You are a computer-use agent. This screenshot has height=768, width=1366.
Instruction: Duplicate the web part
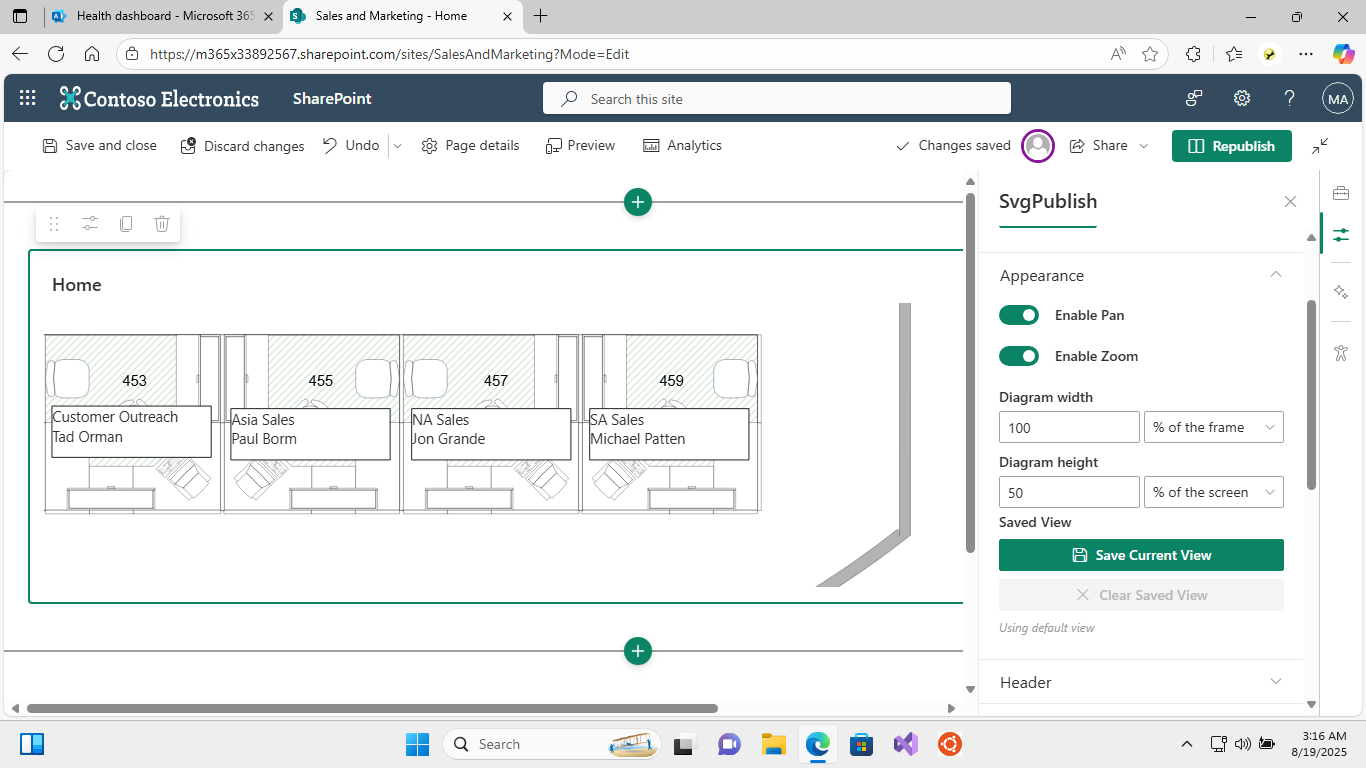pos(126,224)
